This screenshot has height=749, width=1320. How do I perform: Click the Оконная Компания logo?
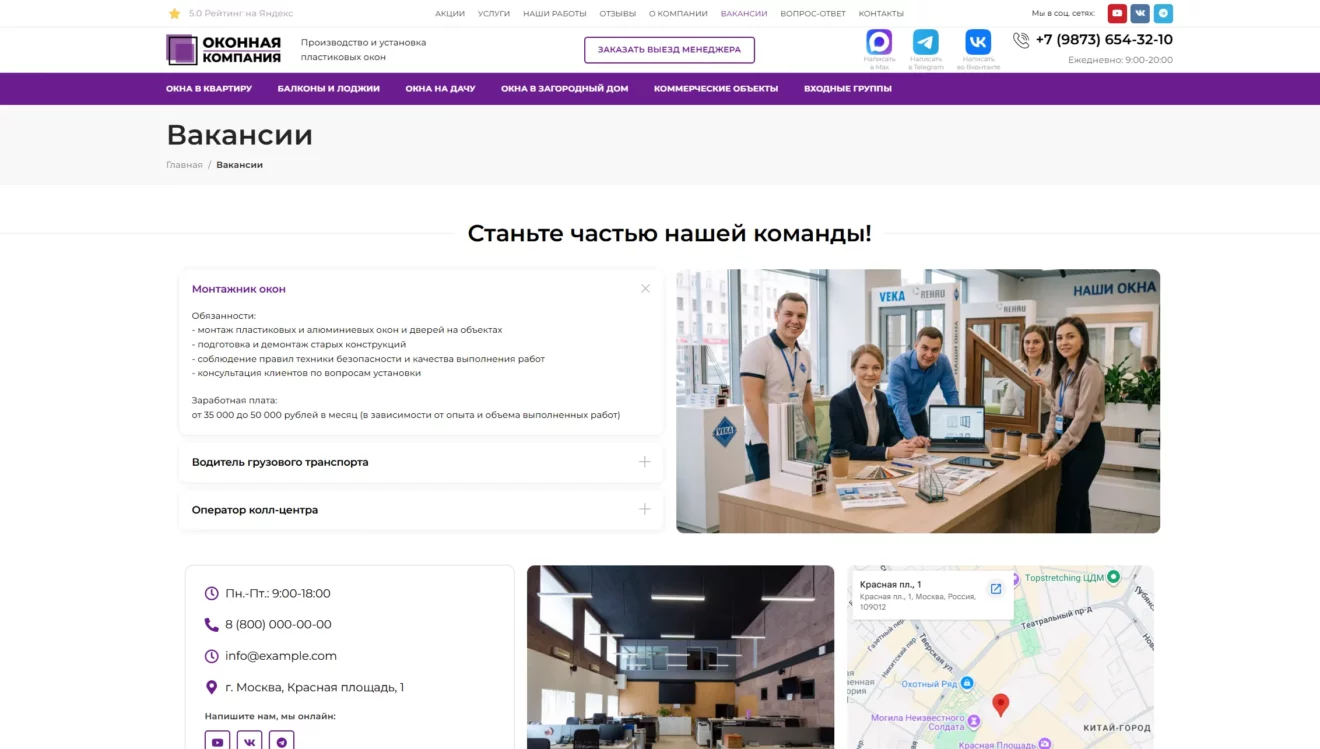[224, 50]
